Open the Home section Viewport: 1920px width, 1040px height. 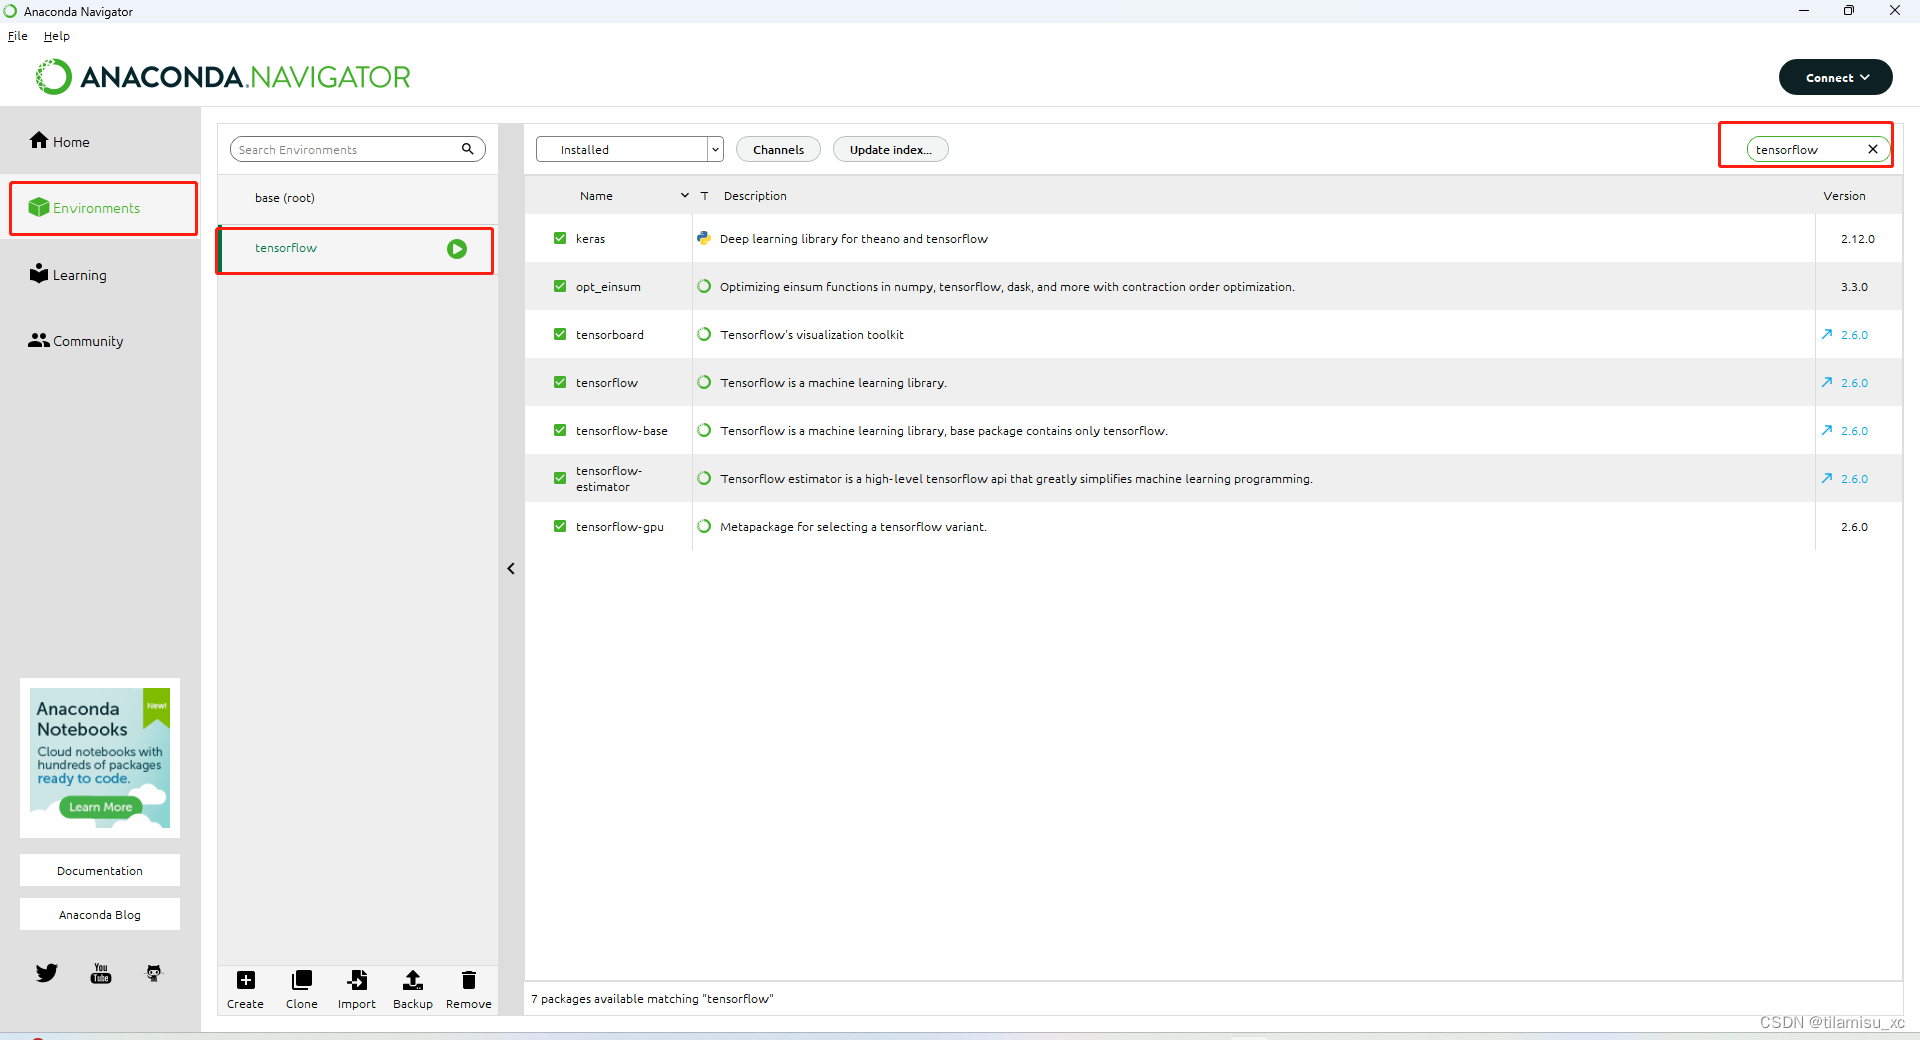[x=60, y=141]
